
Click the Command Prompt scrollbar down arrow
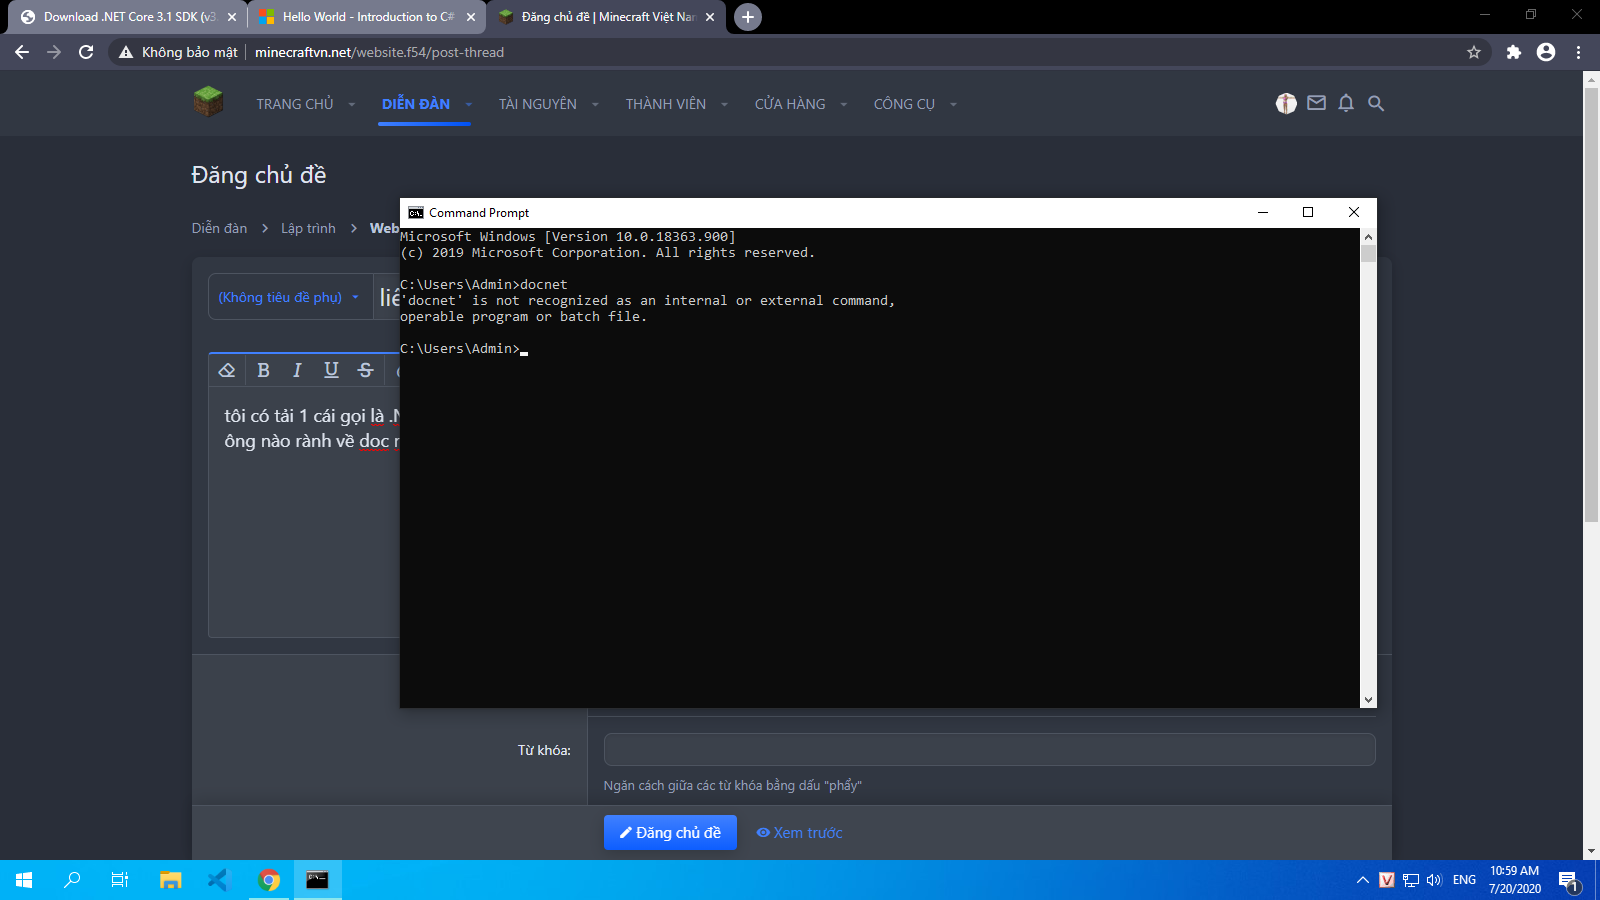pos(1368,700)
